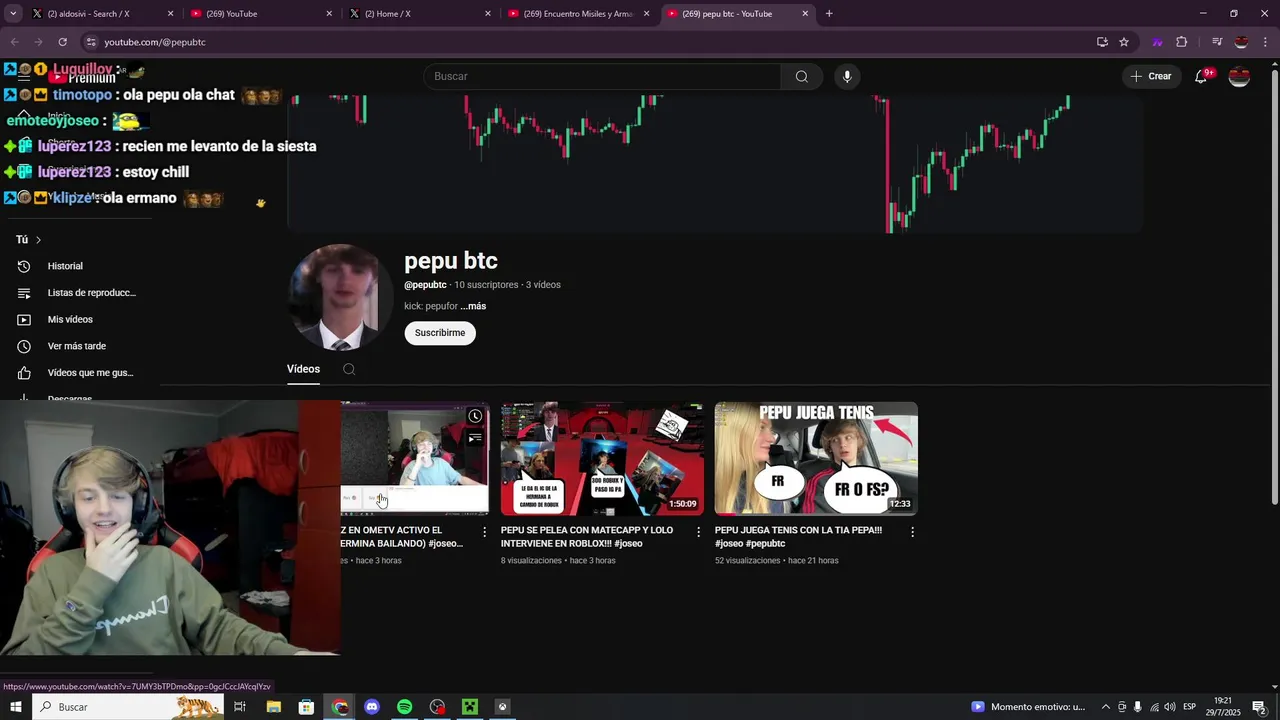Viewport: 1280px width, 720px height.
Task: Close the pepu btc - YouTube tab
Action: [x=806, y=14]
